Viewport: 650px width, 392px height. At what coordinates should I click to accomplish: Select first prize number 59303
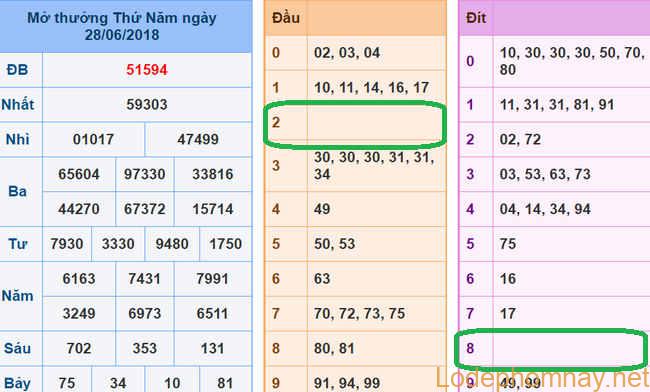pos(147,104)
